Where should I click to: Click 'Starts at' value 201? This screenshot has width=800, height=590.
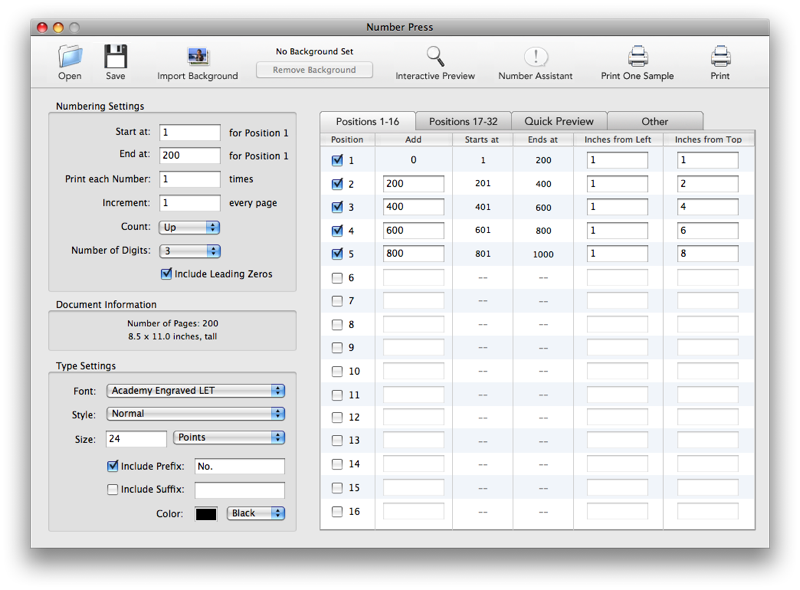[x=483, y=183]
